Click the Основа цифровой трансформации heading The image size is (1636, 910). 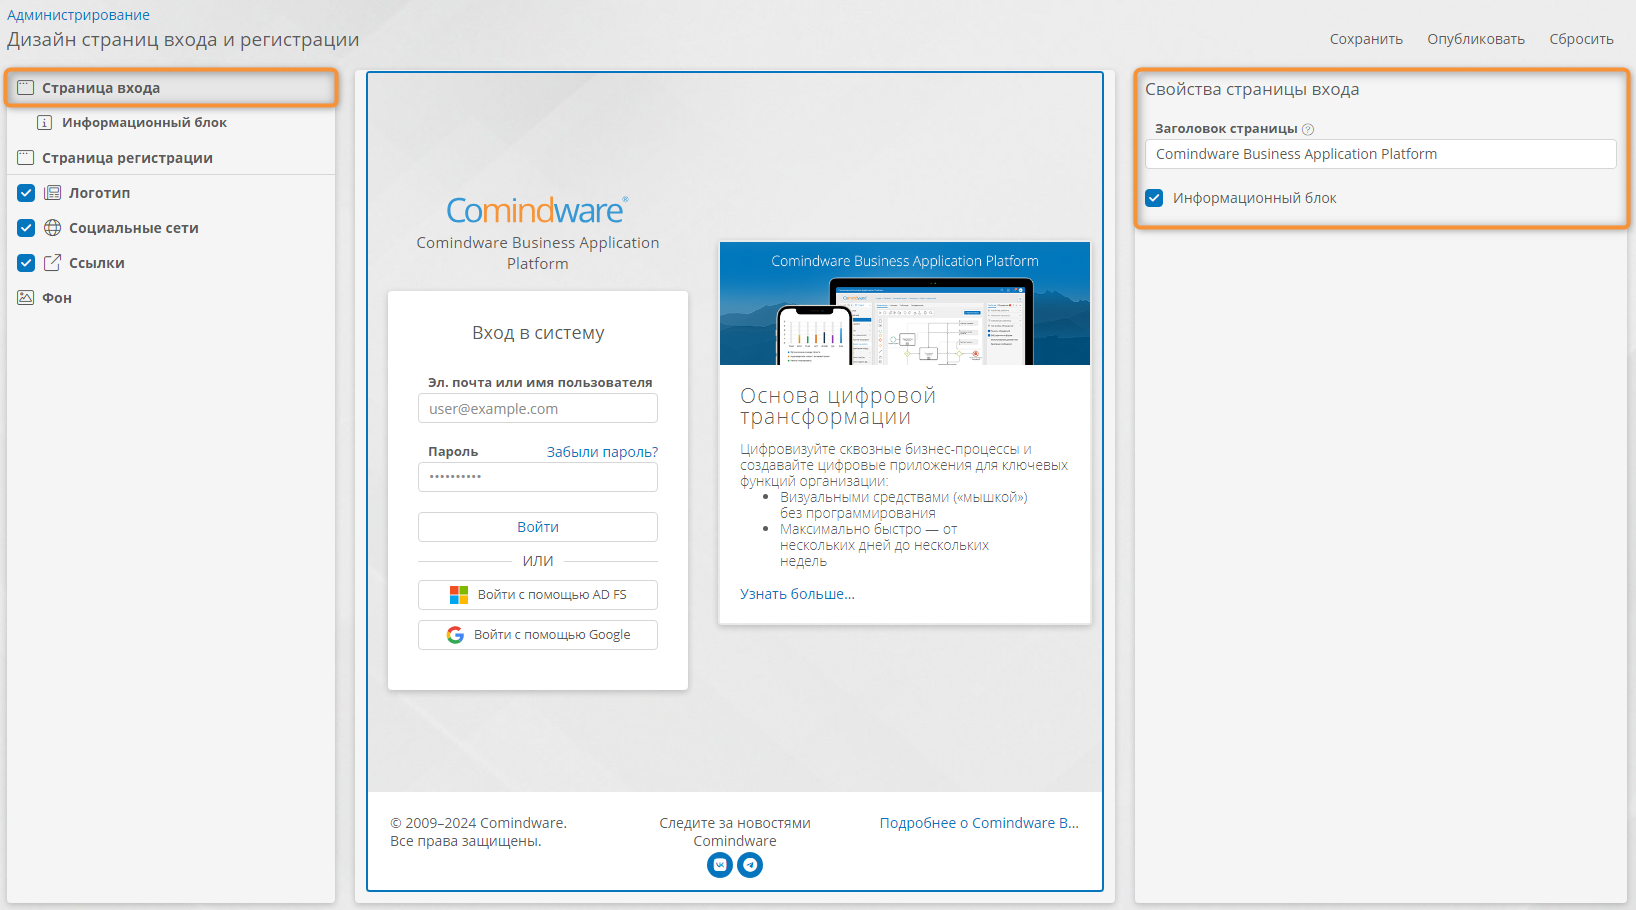pos(838,406)
